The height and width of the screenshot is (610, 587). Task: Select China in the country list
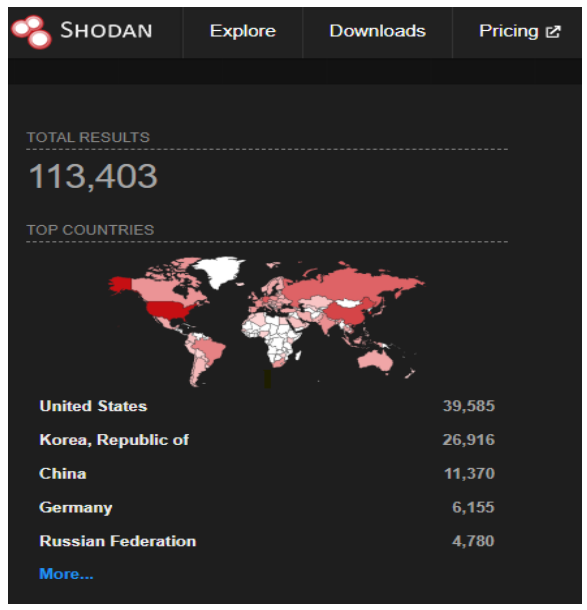click(63, 474)
